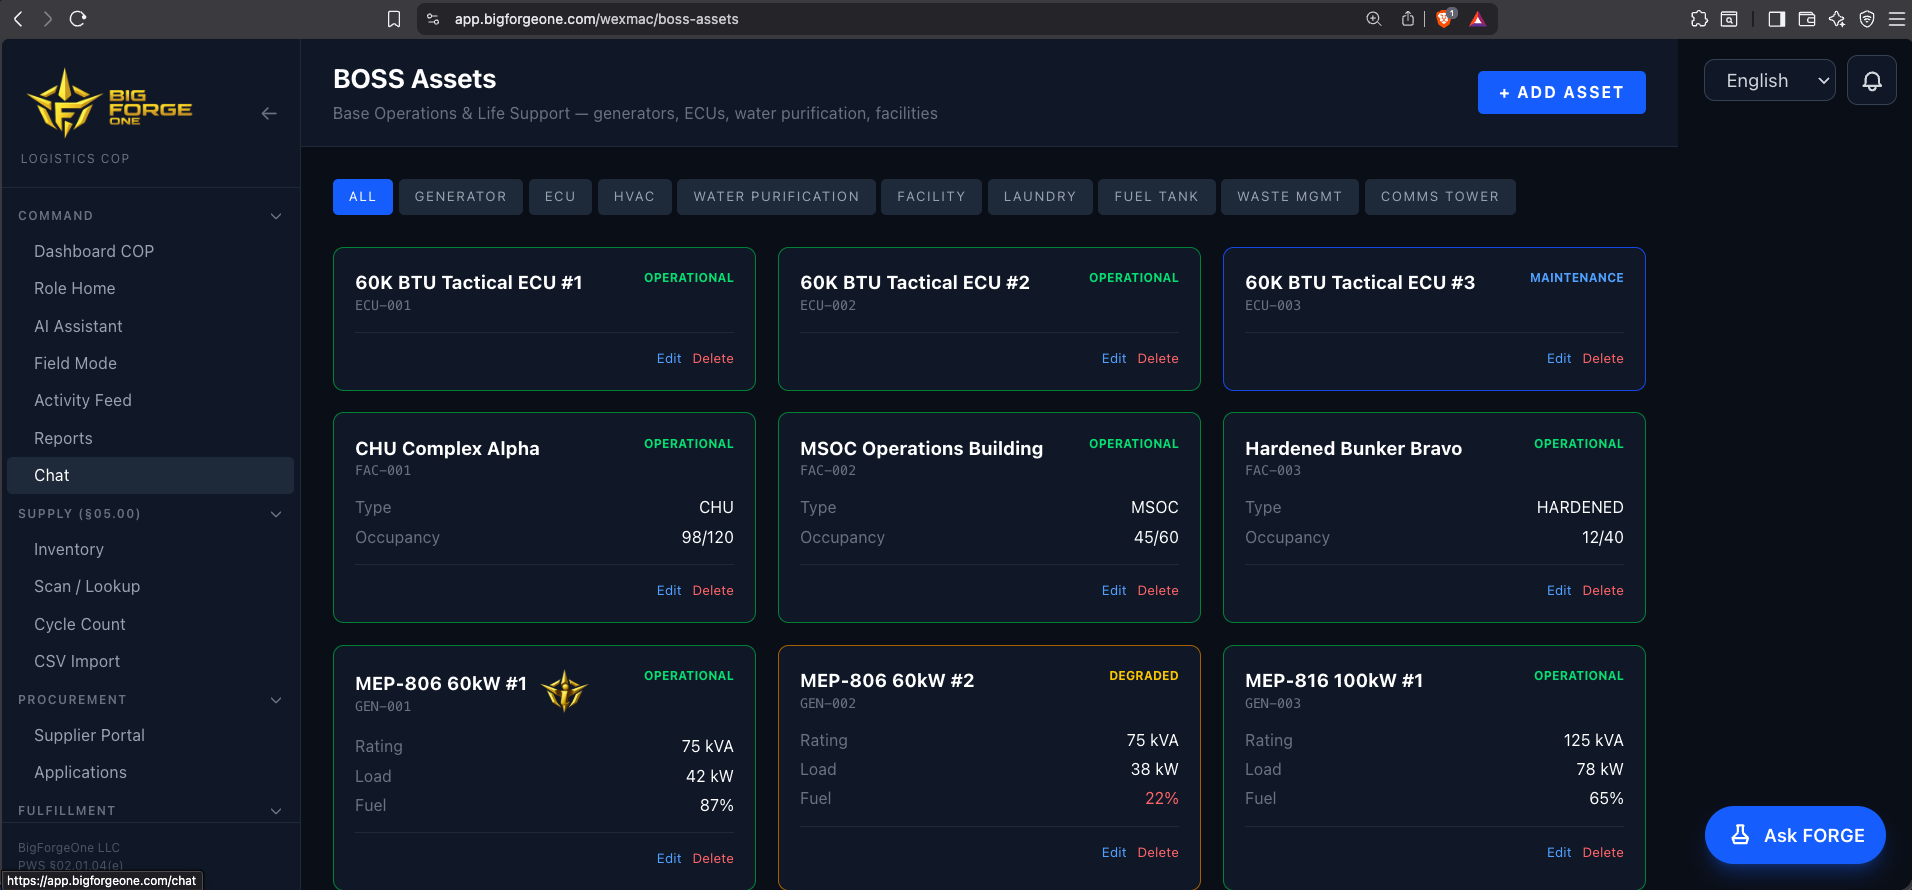Open the Brave shields icon
This screenshot has width=1912, height=890.
tap(1445, 19)
